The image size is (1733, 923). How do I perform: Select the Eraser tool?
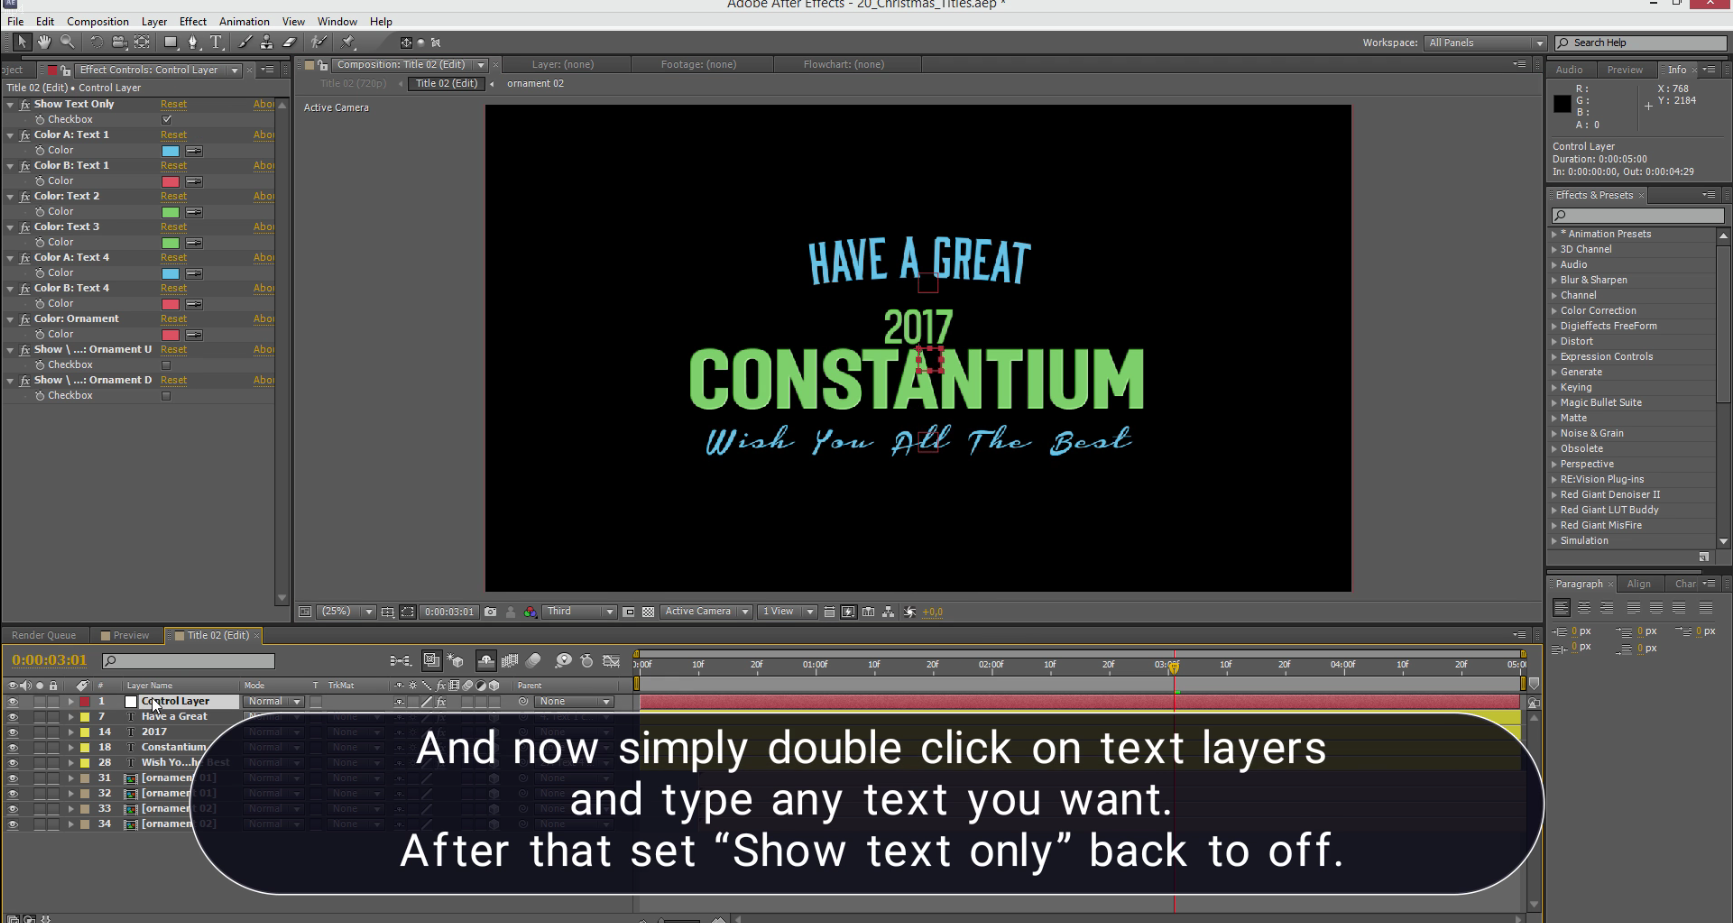click(x=290, y=42)
